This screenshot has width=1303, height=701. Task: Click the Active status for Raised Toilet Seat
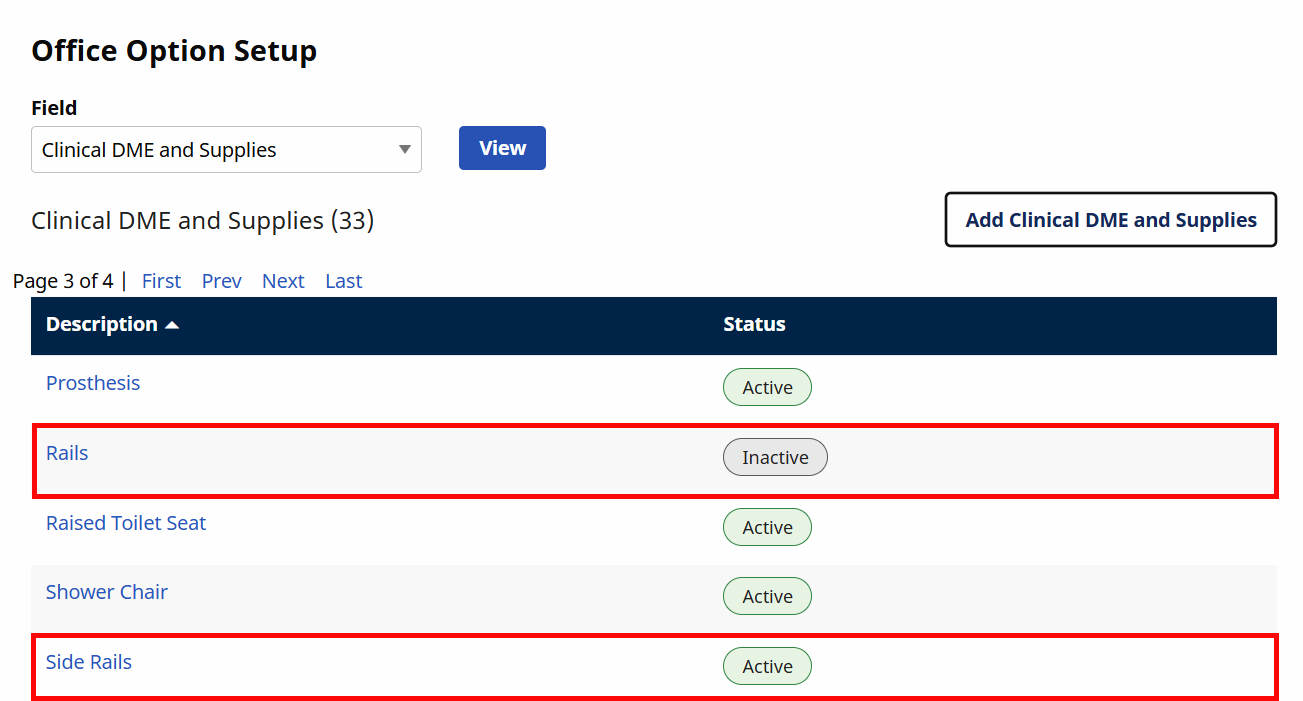pyautogui.click(x=767, y=526)
